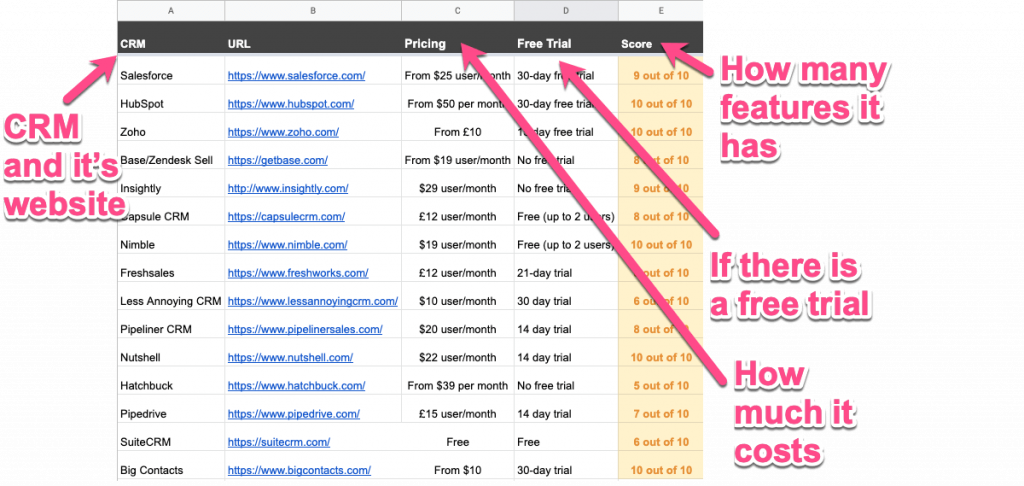1024x486 pixels.
Task: Open the pipelinersales.com link
Action: [x=305, y=329]
